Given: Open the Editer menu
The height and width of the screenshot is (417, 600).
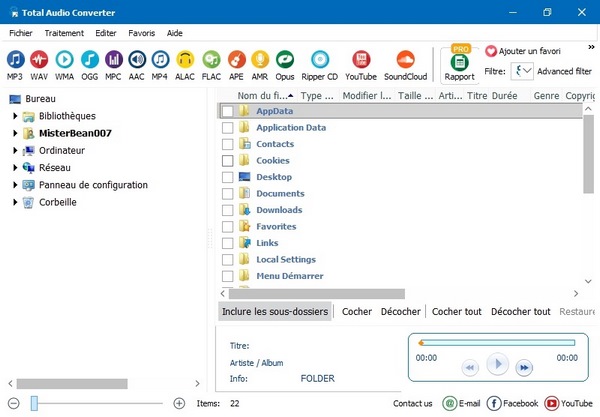Looking at the screenshot, I should point(106,33).
